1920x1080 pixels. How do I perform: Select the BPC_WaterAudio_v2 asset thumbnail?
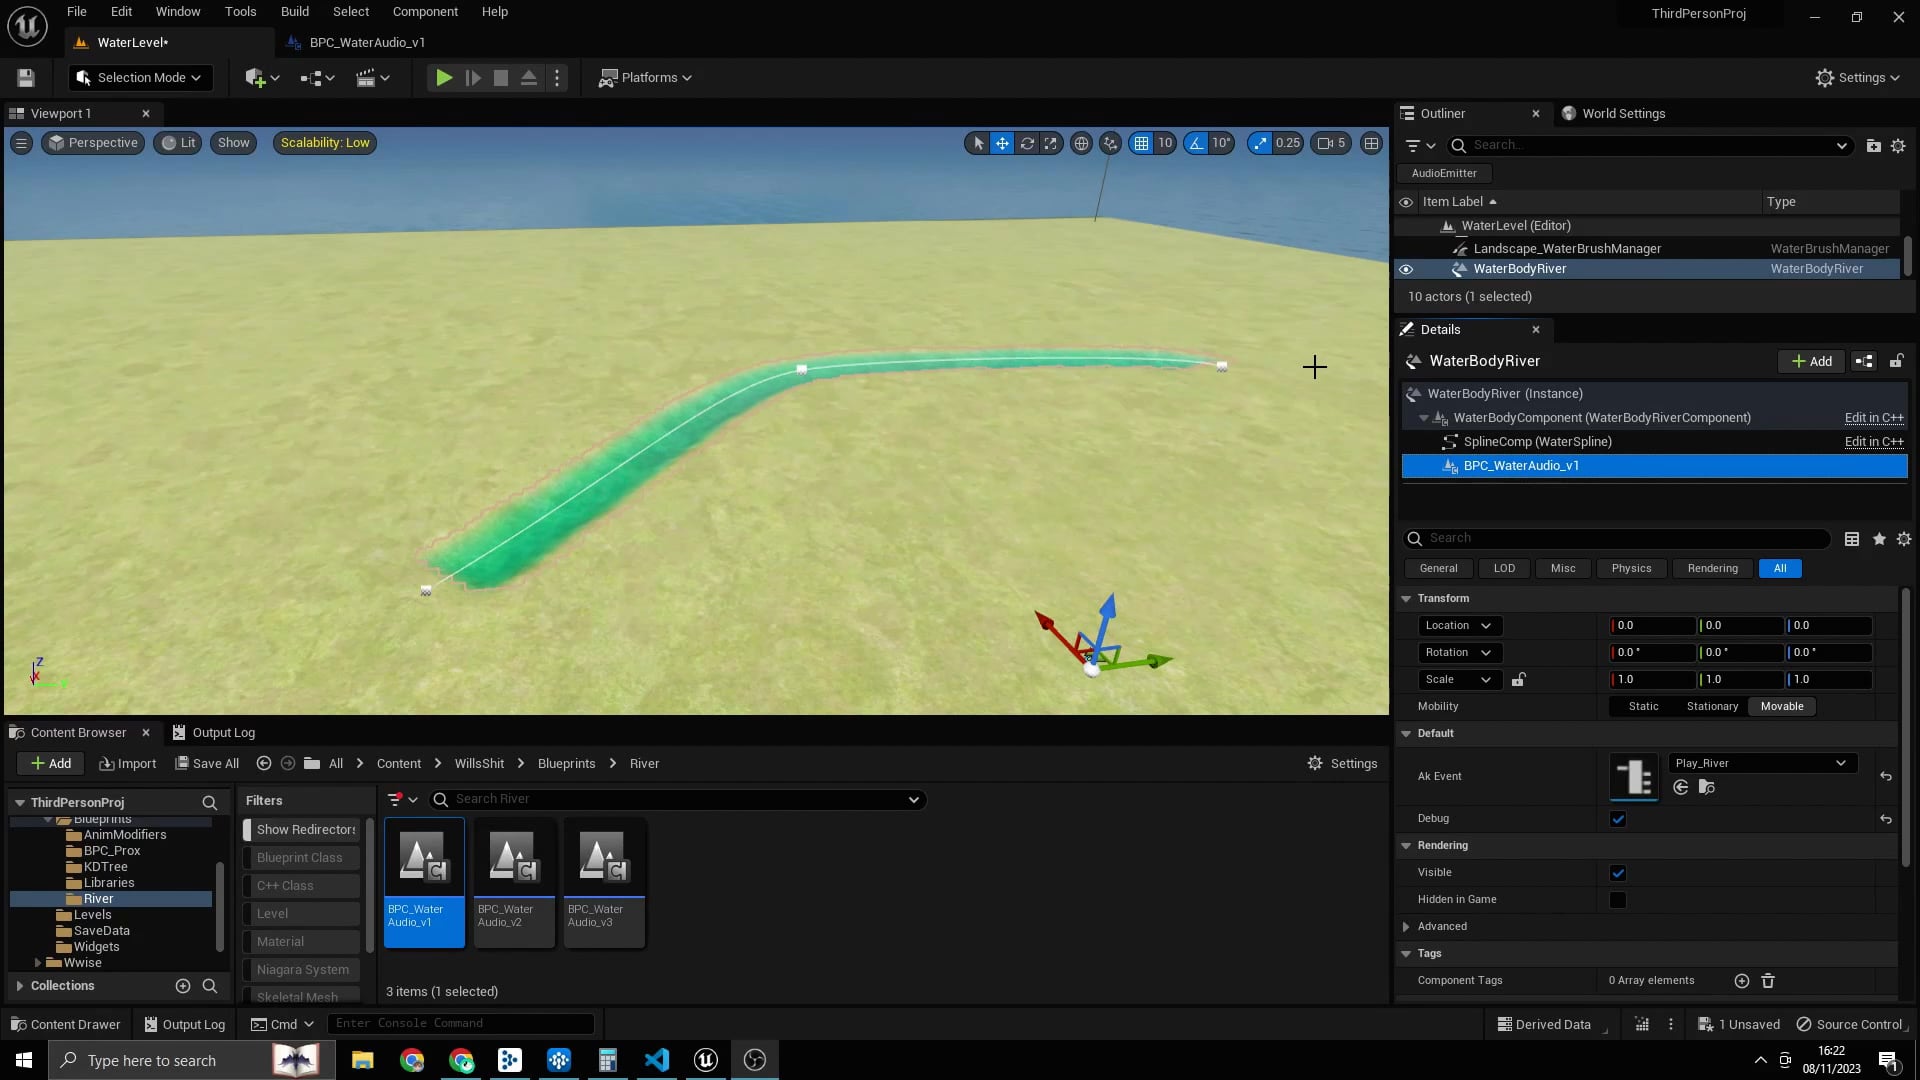click(513, 858)
